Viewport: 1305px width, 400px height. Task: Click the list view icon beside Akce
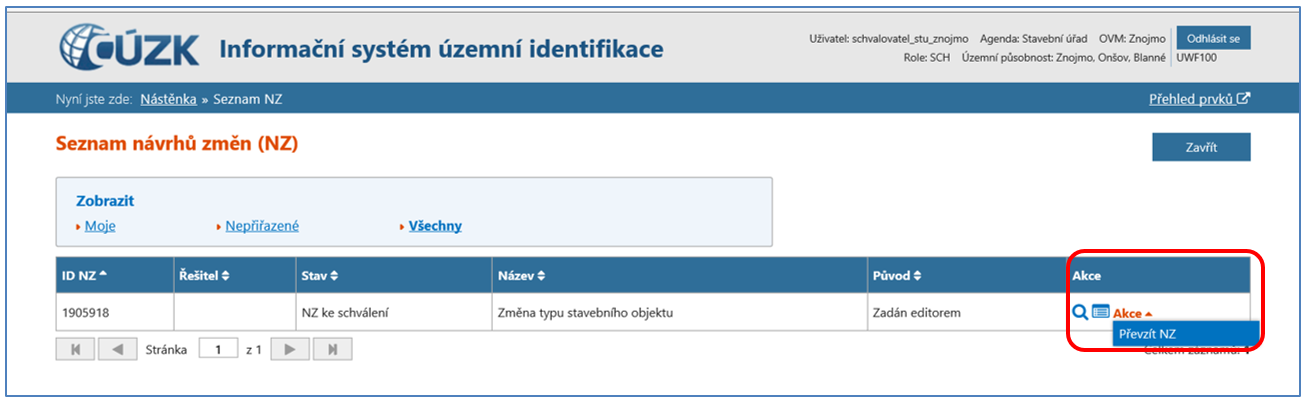coord(1100,313)
